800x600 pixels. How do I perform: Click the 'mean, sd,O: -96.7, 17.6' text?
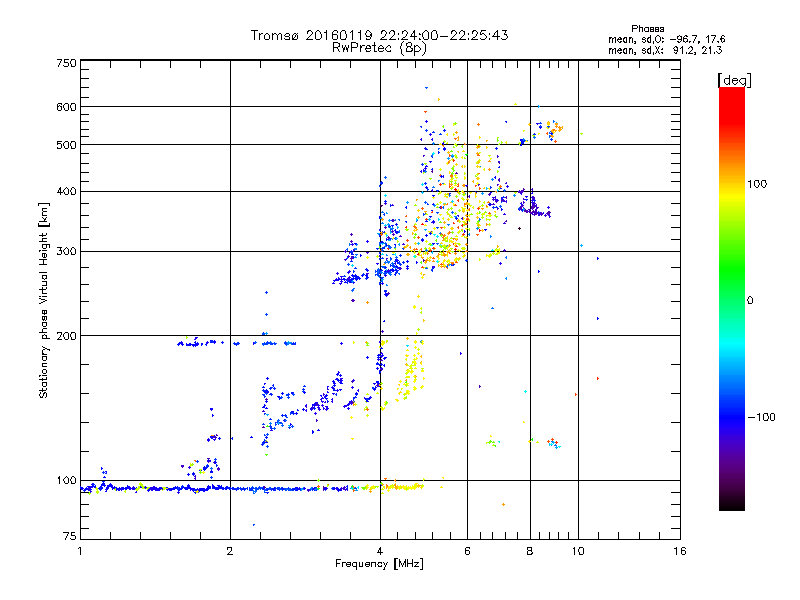[666, 39]
